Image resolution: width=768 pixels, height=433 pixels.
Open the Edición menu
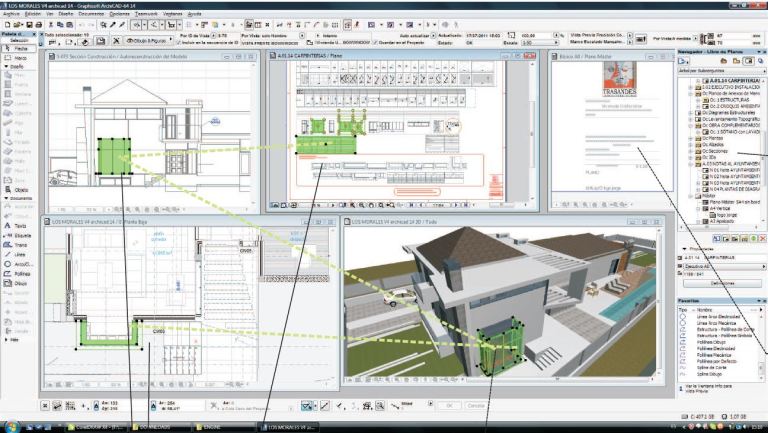click(33, 14)
